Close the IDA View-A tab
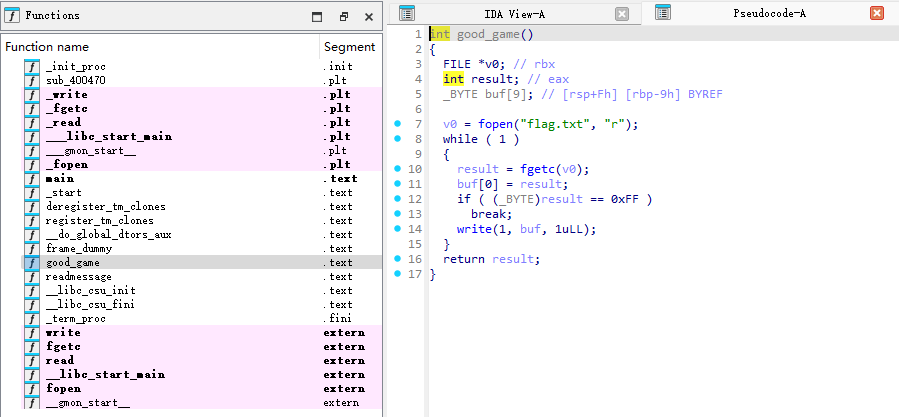 (x=622, y=14)
